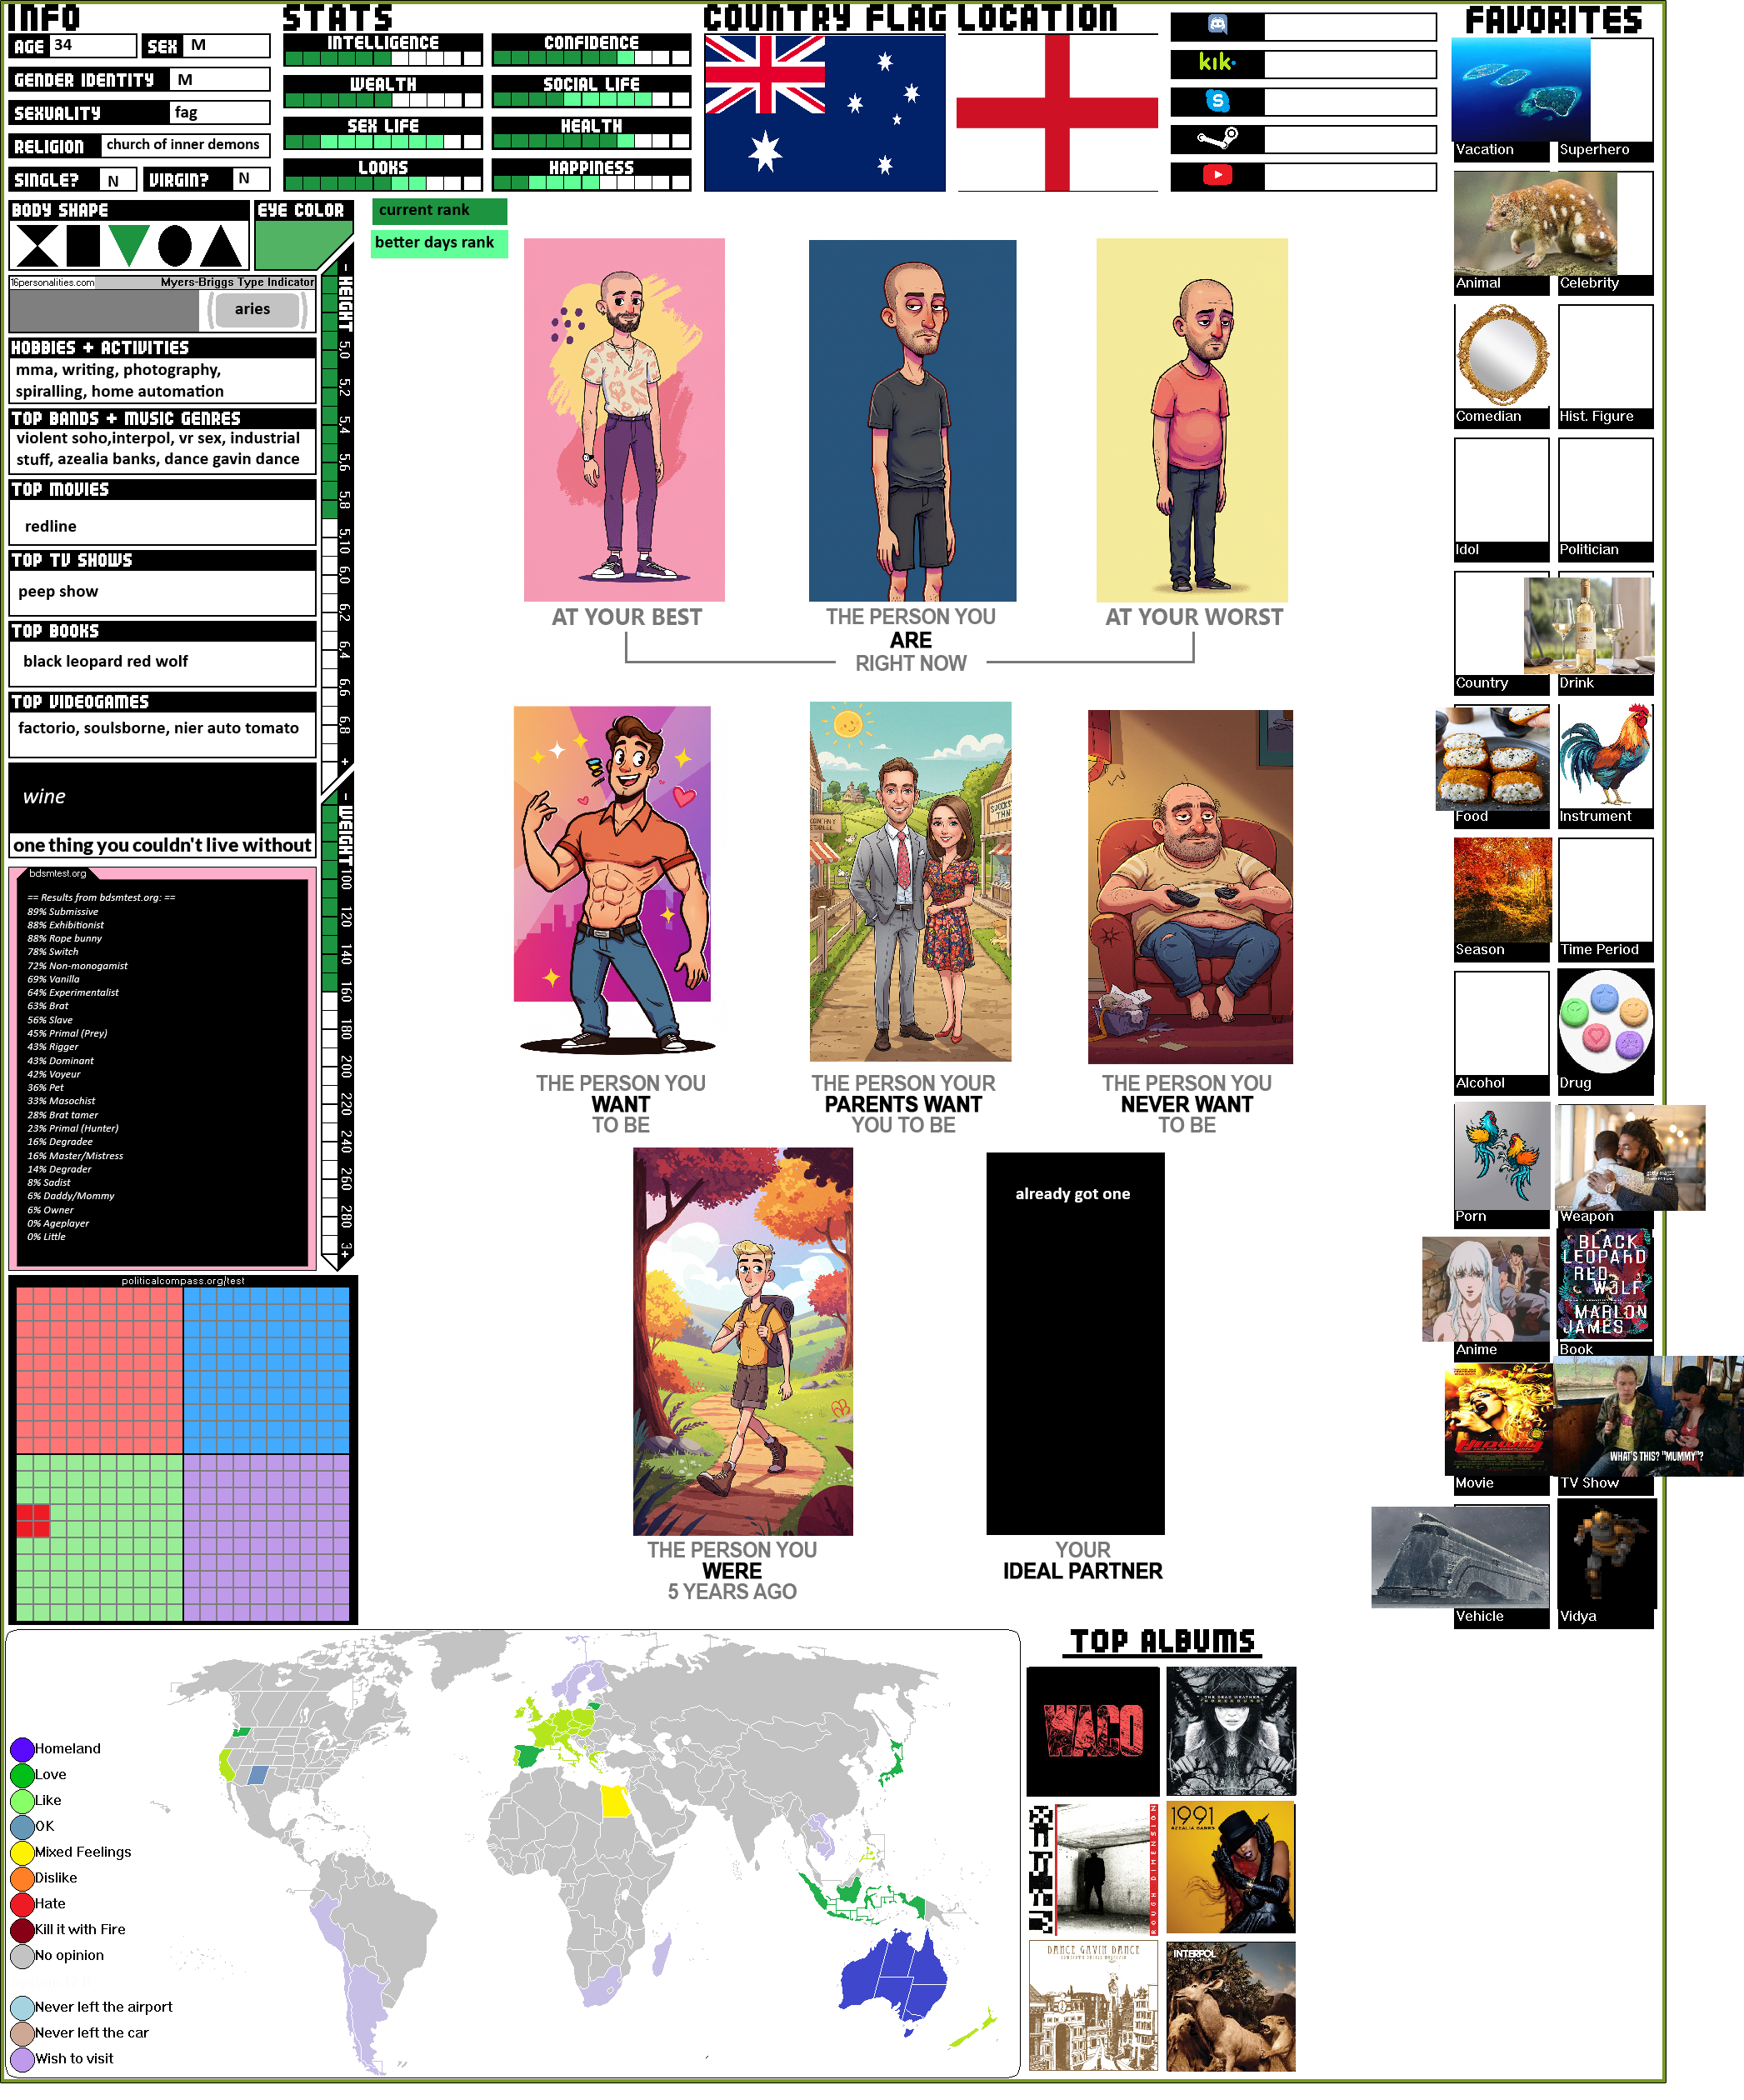1744x2100 pixels.
Task: Select the circle body shape icon
Action: coord(175,246)
